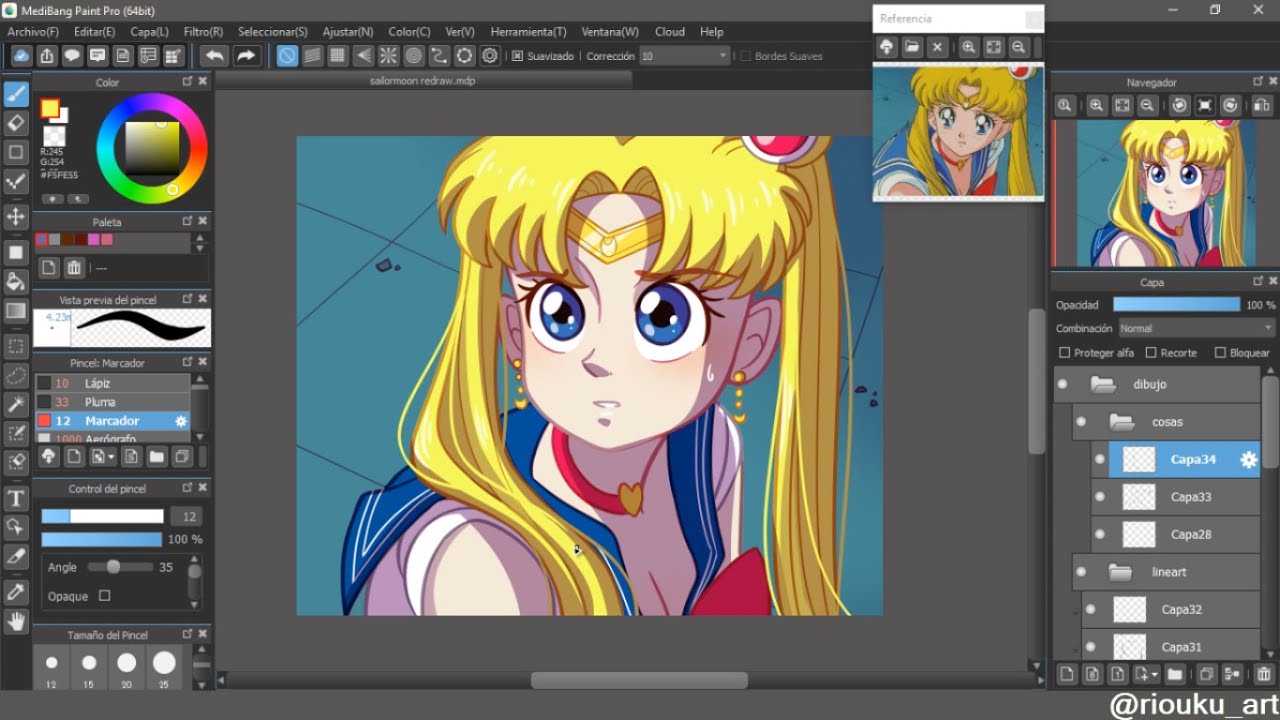Adjust Angle slider in brush control

pyautogui.click(x=114, y=567)
